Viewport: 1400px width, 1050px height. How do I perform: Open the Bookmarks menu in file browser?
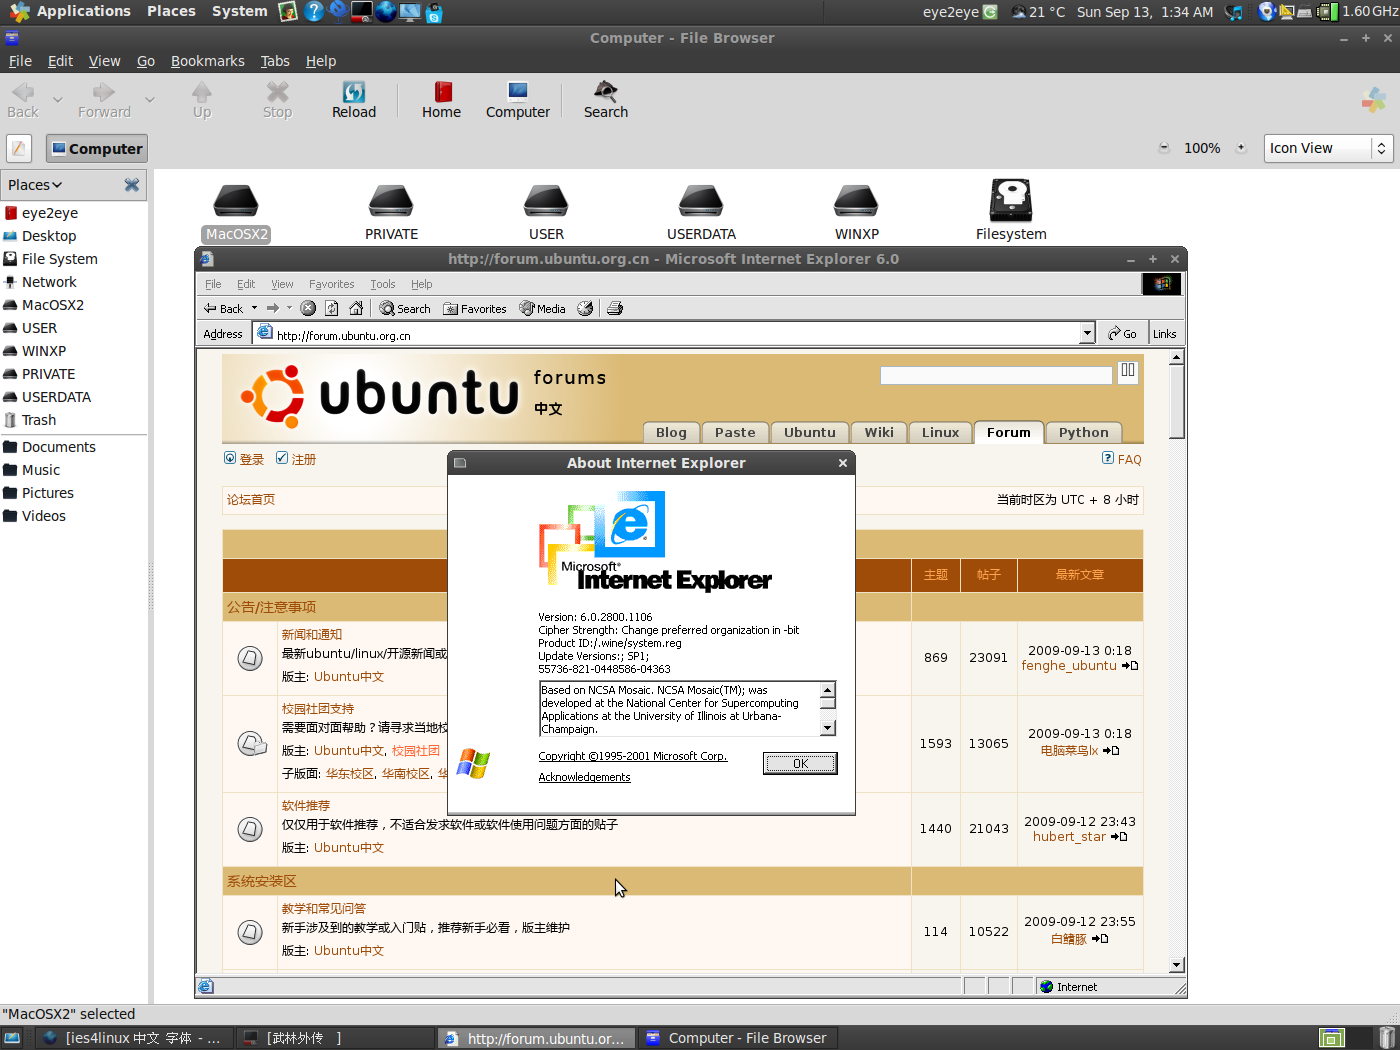point(207,61)
